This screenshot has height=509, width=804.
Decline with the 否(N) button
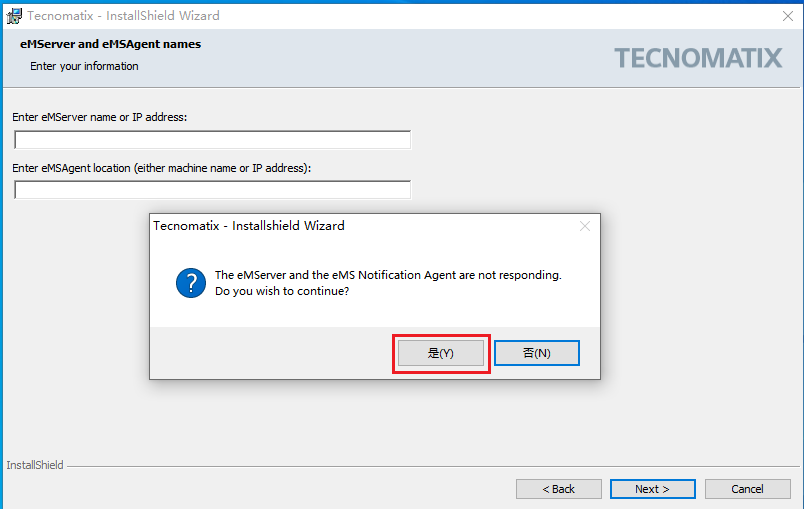point(537,353)
